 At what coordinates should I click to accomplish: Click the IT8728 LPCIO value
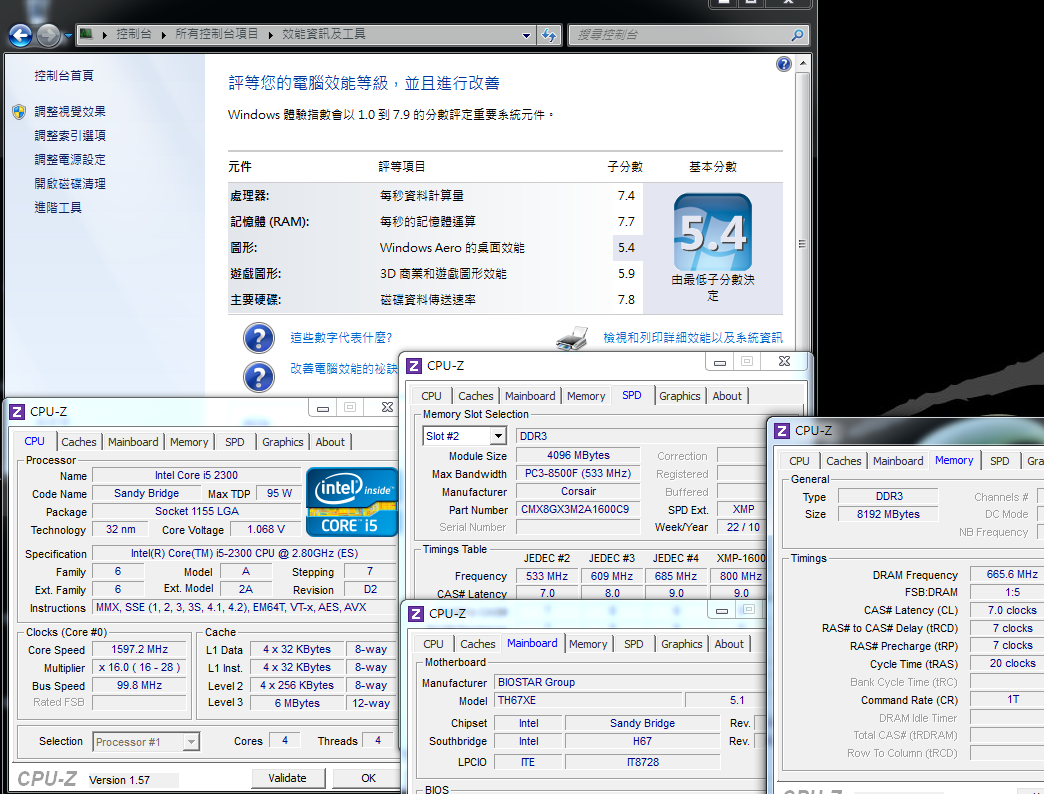click(x=643, y=762)
